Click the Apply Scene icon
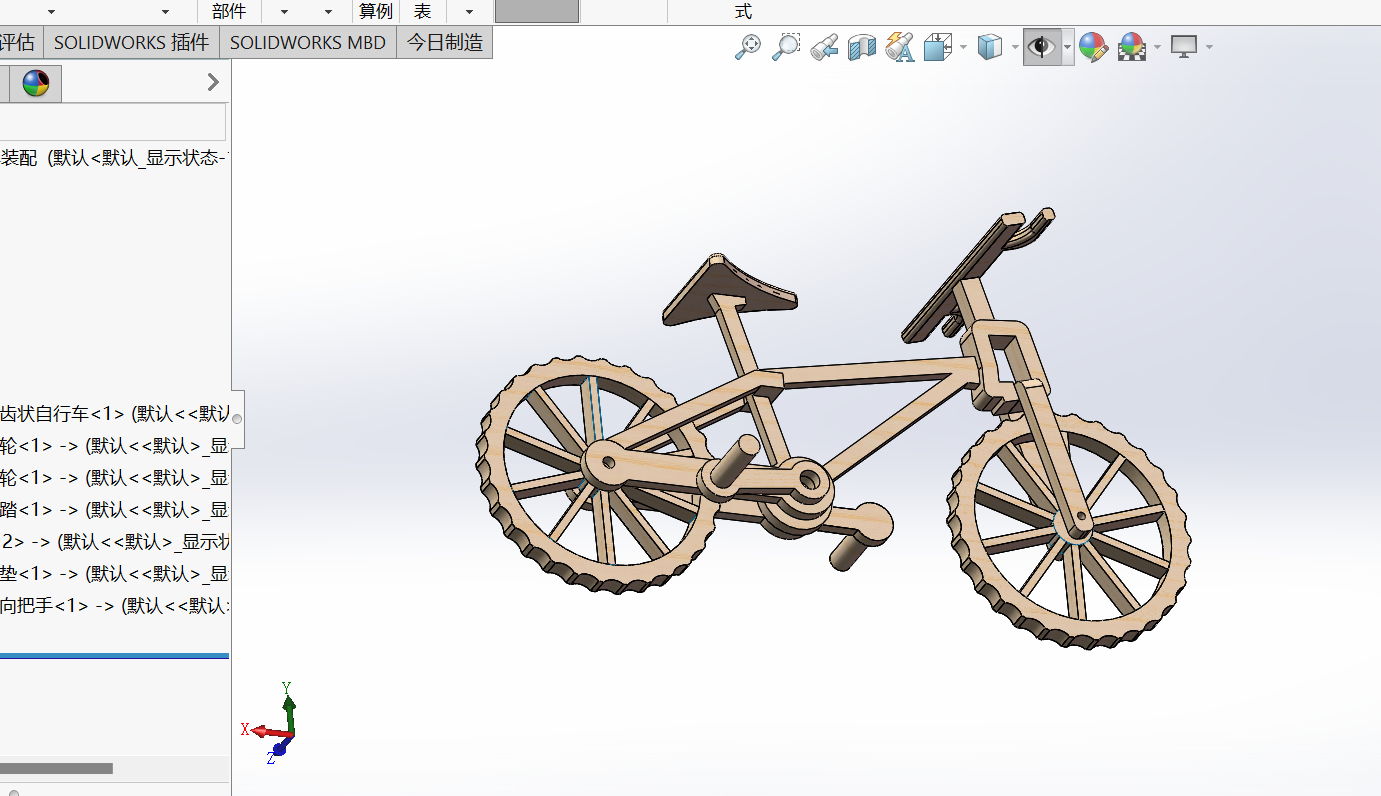The height and width of the screenshot is (796, 1381). point(1132,47)
